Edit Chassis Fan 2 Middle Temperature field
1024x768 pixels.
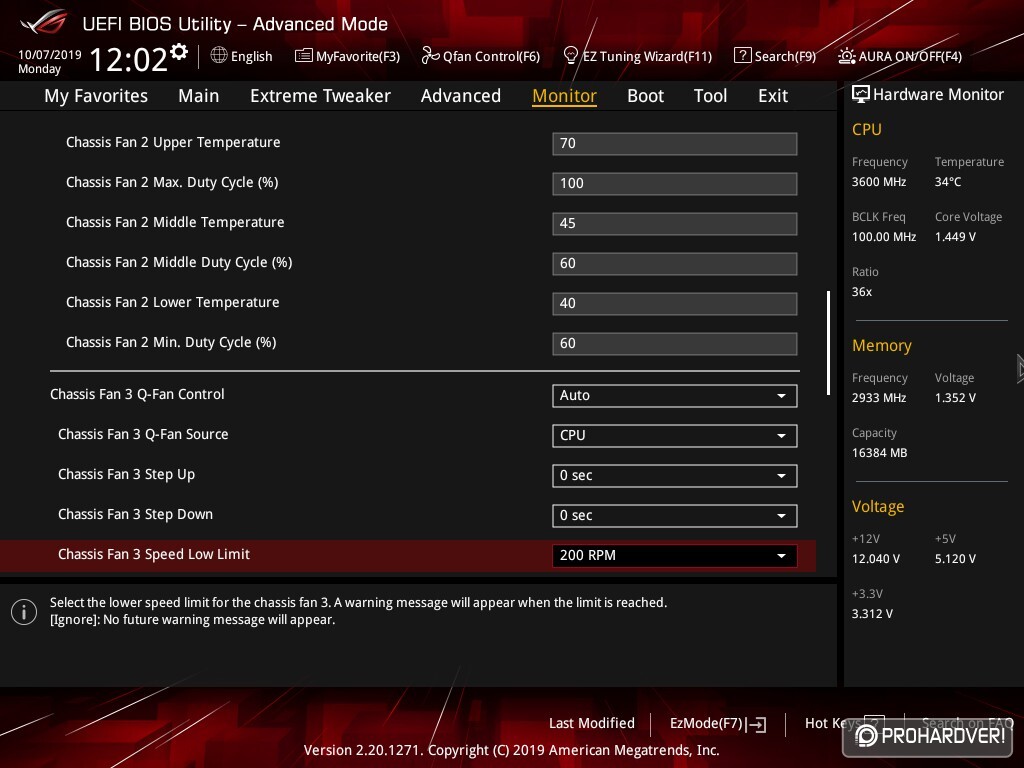675,223
